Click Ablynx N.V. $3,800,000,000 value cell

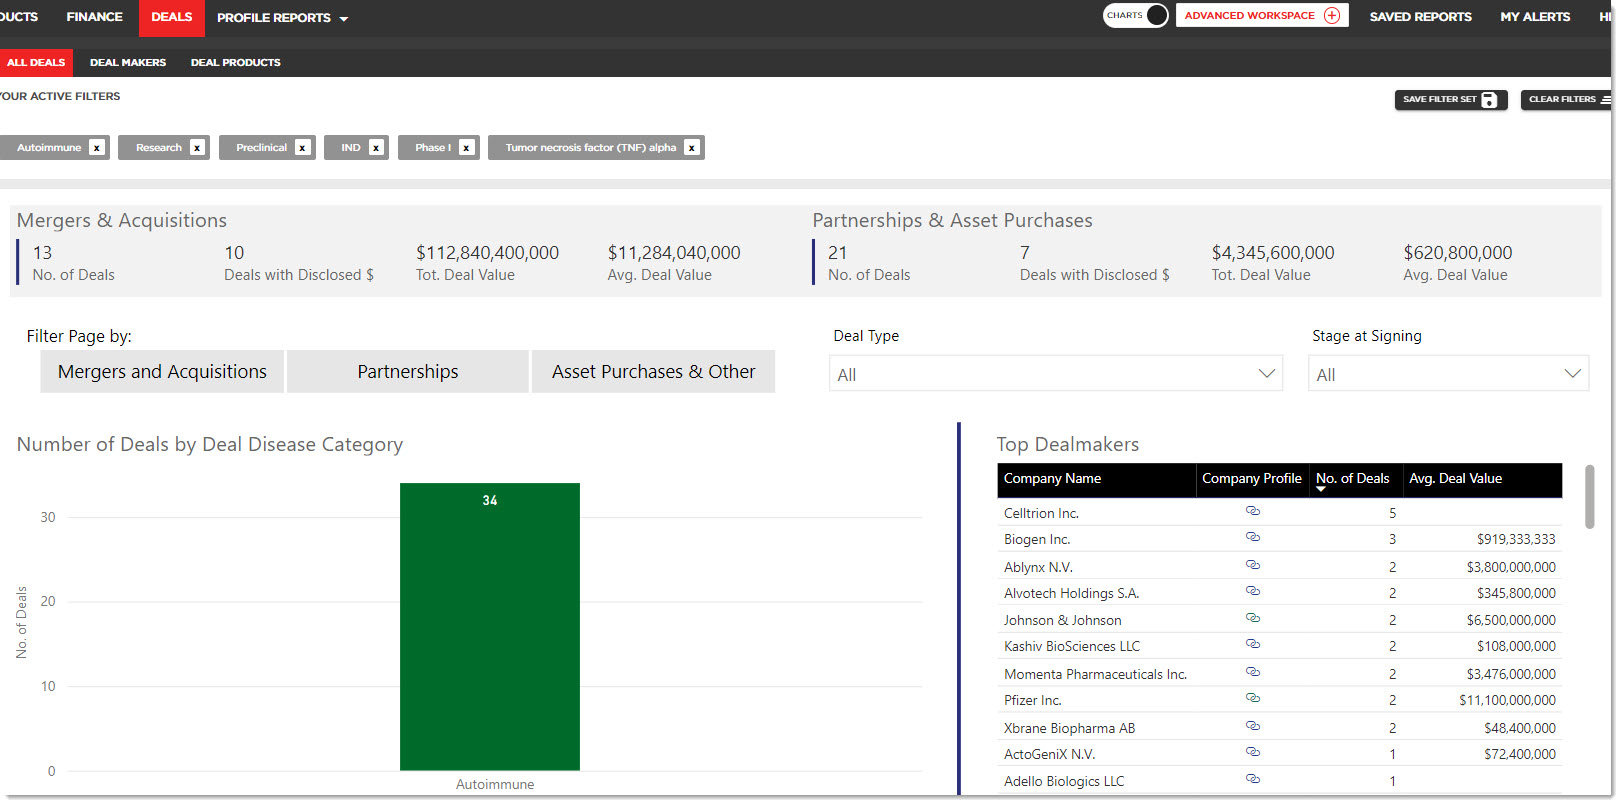(1511, 567)
